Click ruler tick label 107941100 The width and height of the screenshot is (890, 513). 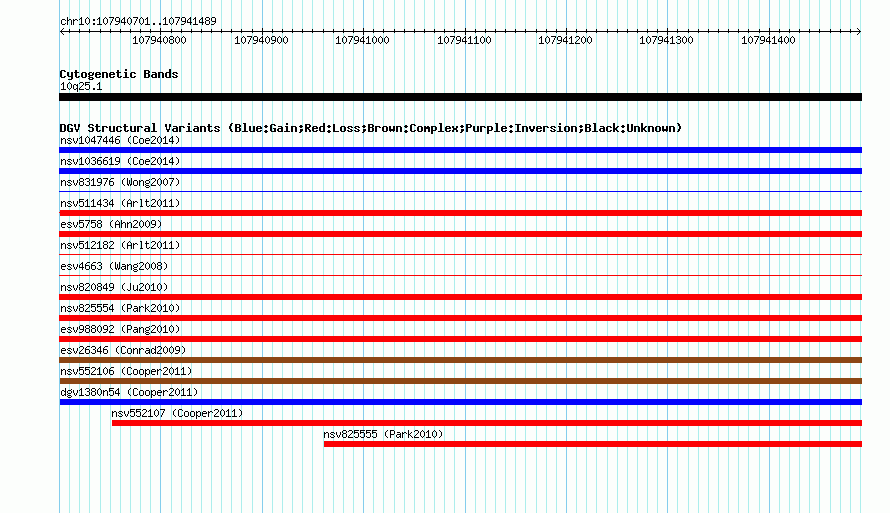tap(464, 40)
